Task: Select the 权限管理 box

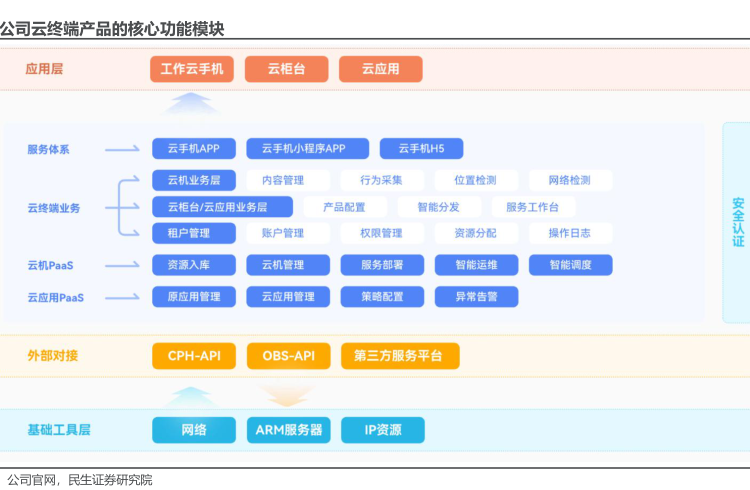Action: [x=382, y=233]
